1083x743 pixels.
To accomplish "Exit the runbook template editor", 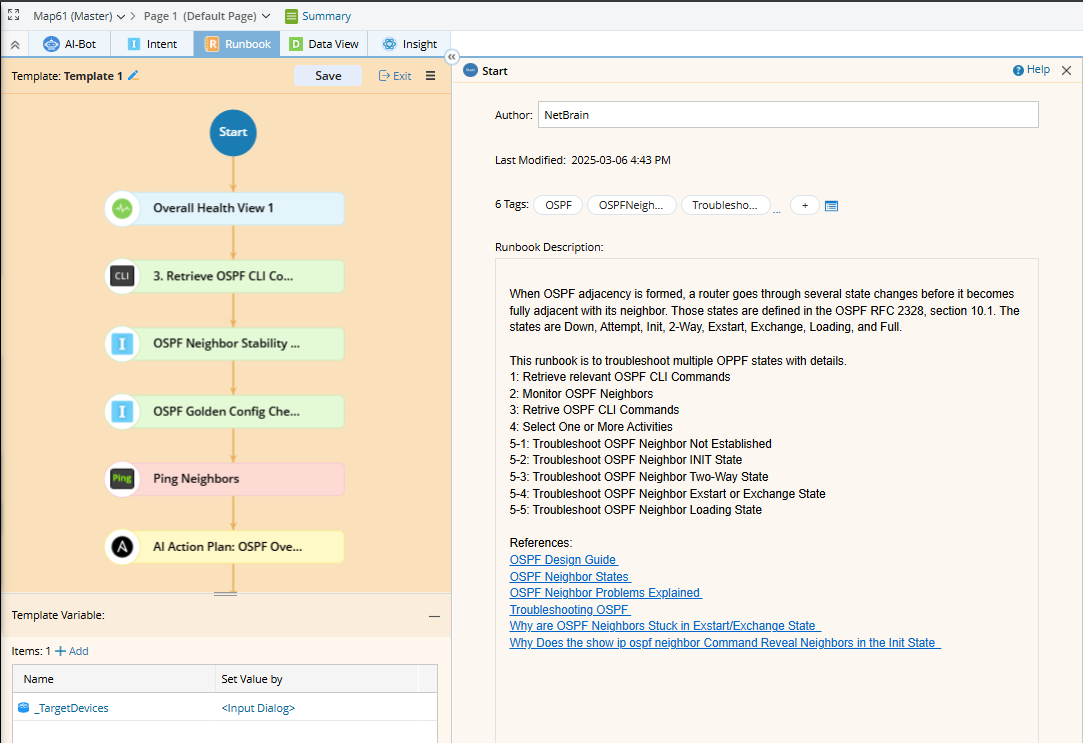I will point(395,76).
